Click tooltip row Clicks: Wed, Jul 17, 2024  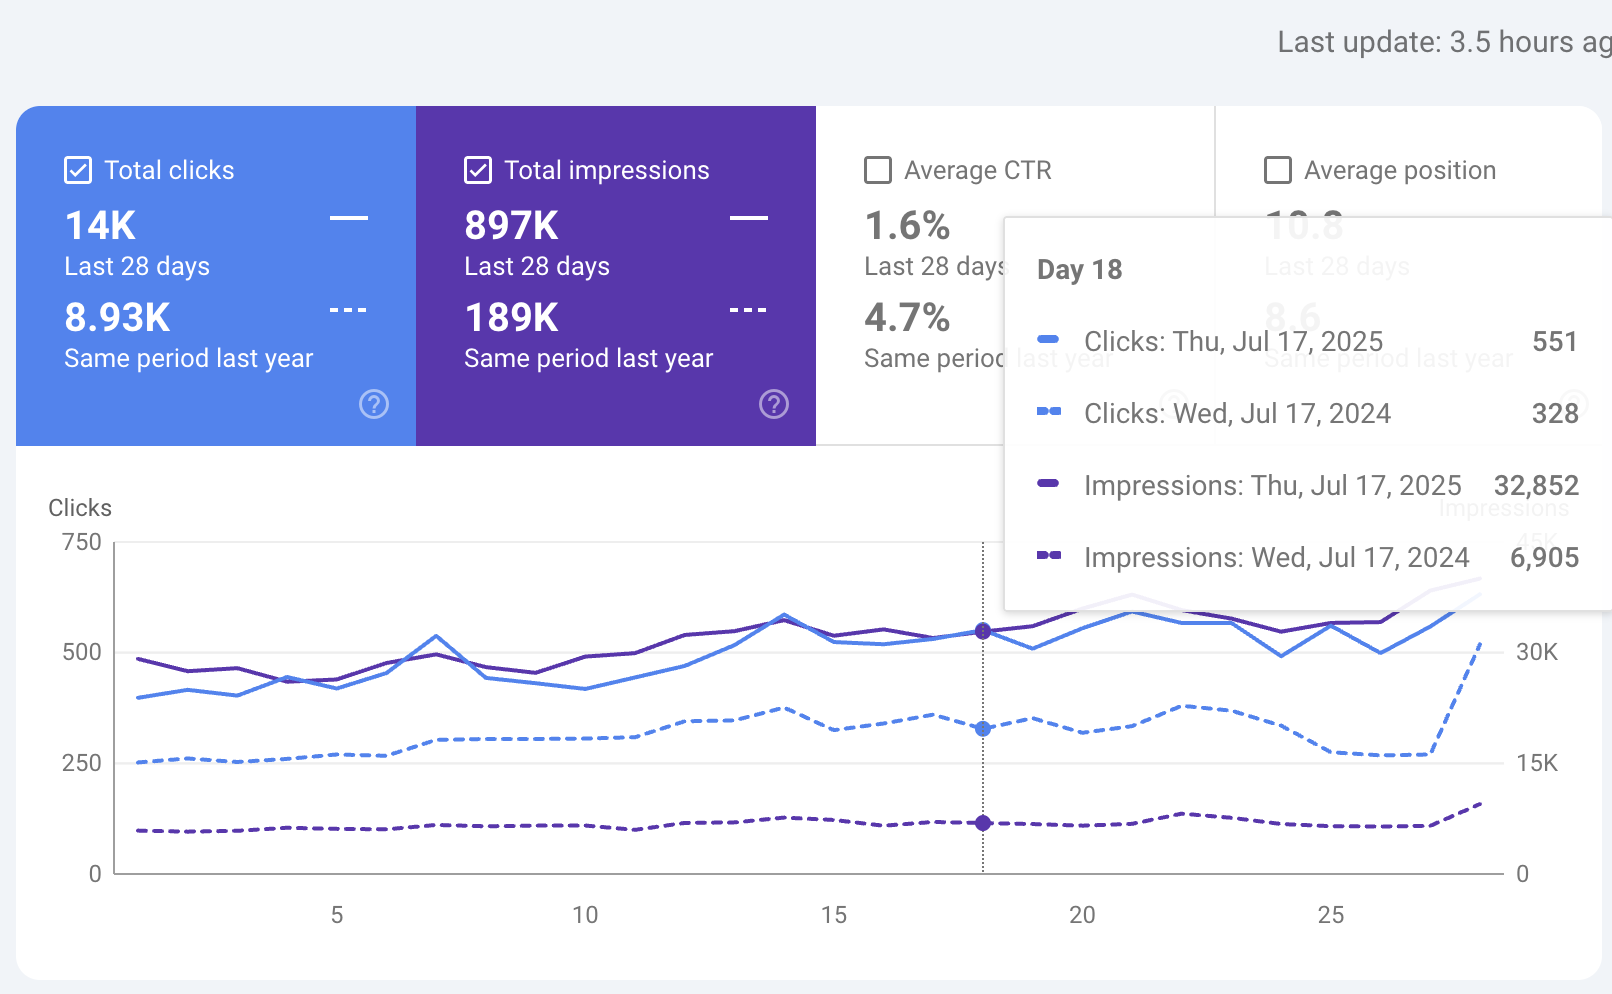1308,414
